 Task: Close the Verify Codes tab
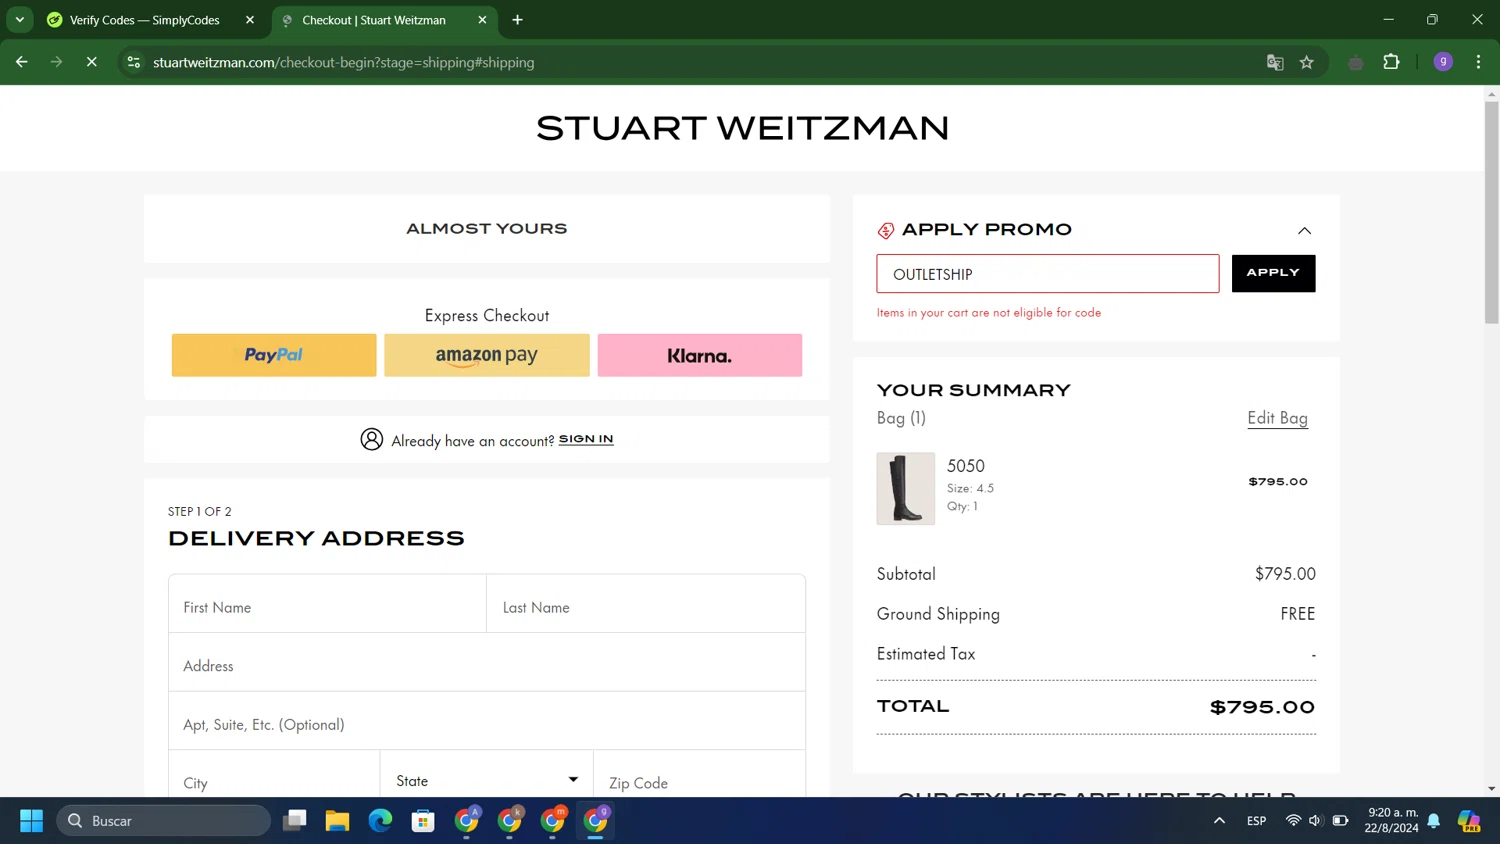(250, 20)
